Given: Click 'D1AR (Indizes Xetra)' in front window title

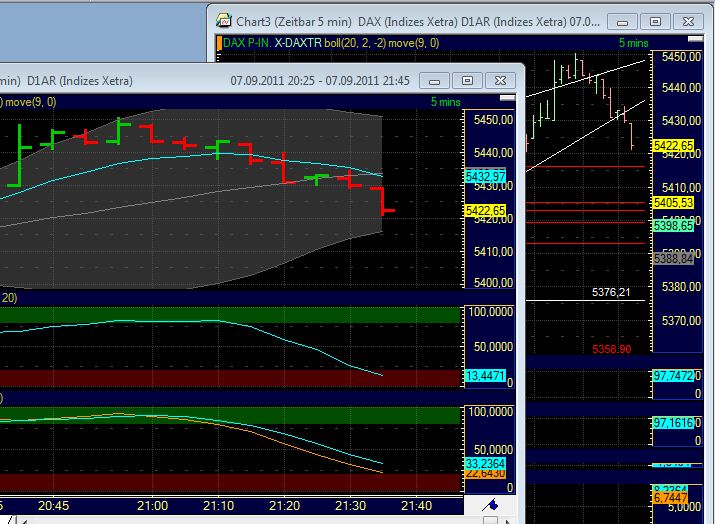Looking at the screenshot, I should coord(80,81).
